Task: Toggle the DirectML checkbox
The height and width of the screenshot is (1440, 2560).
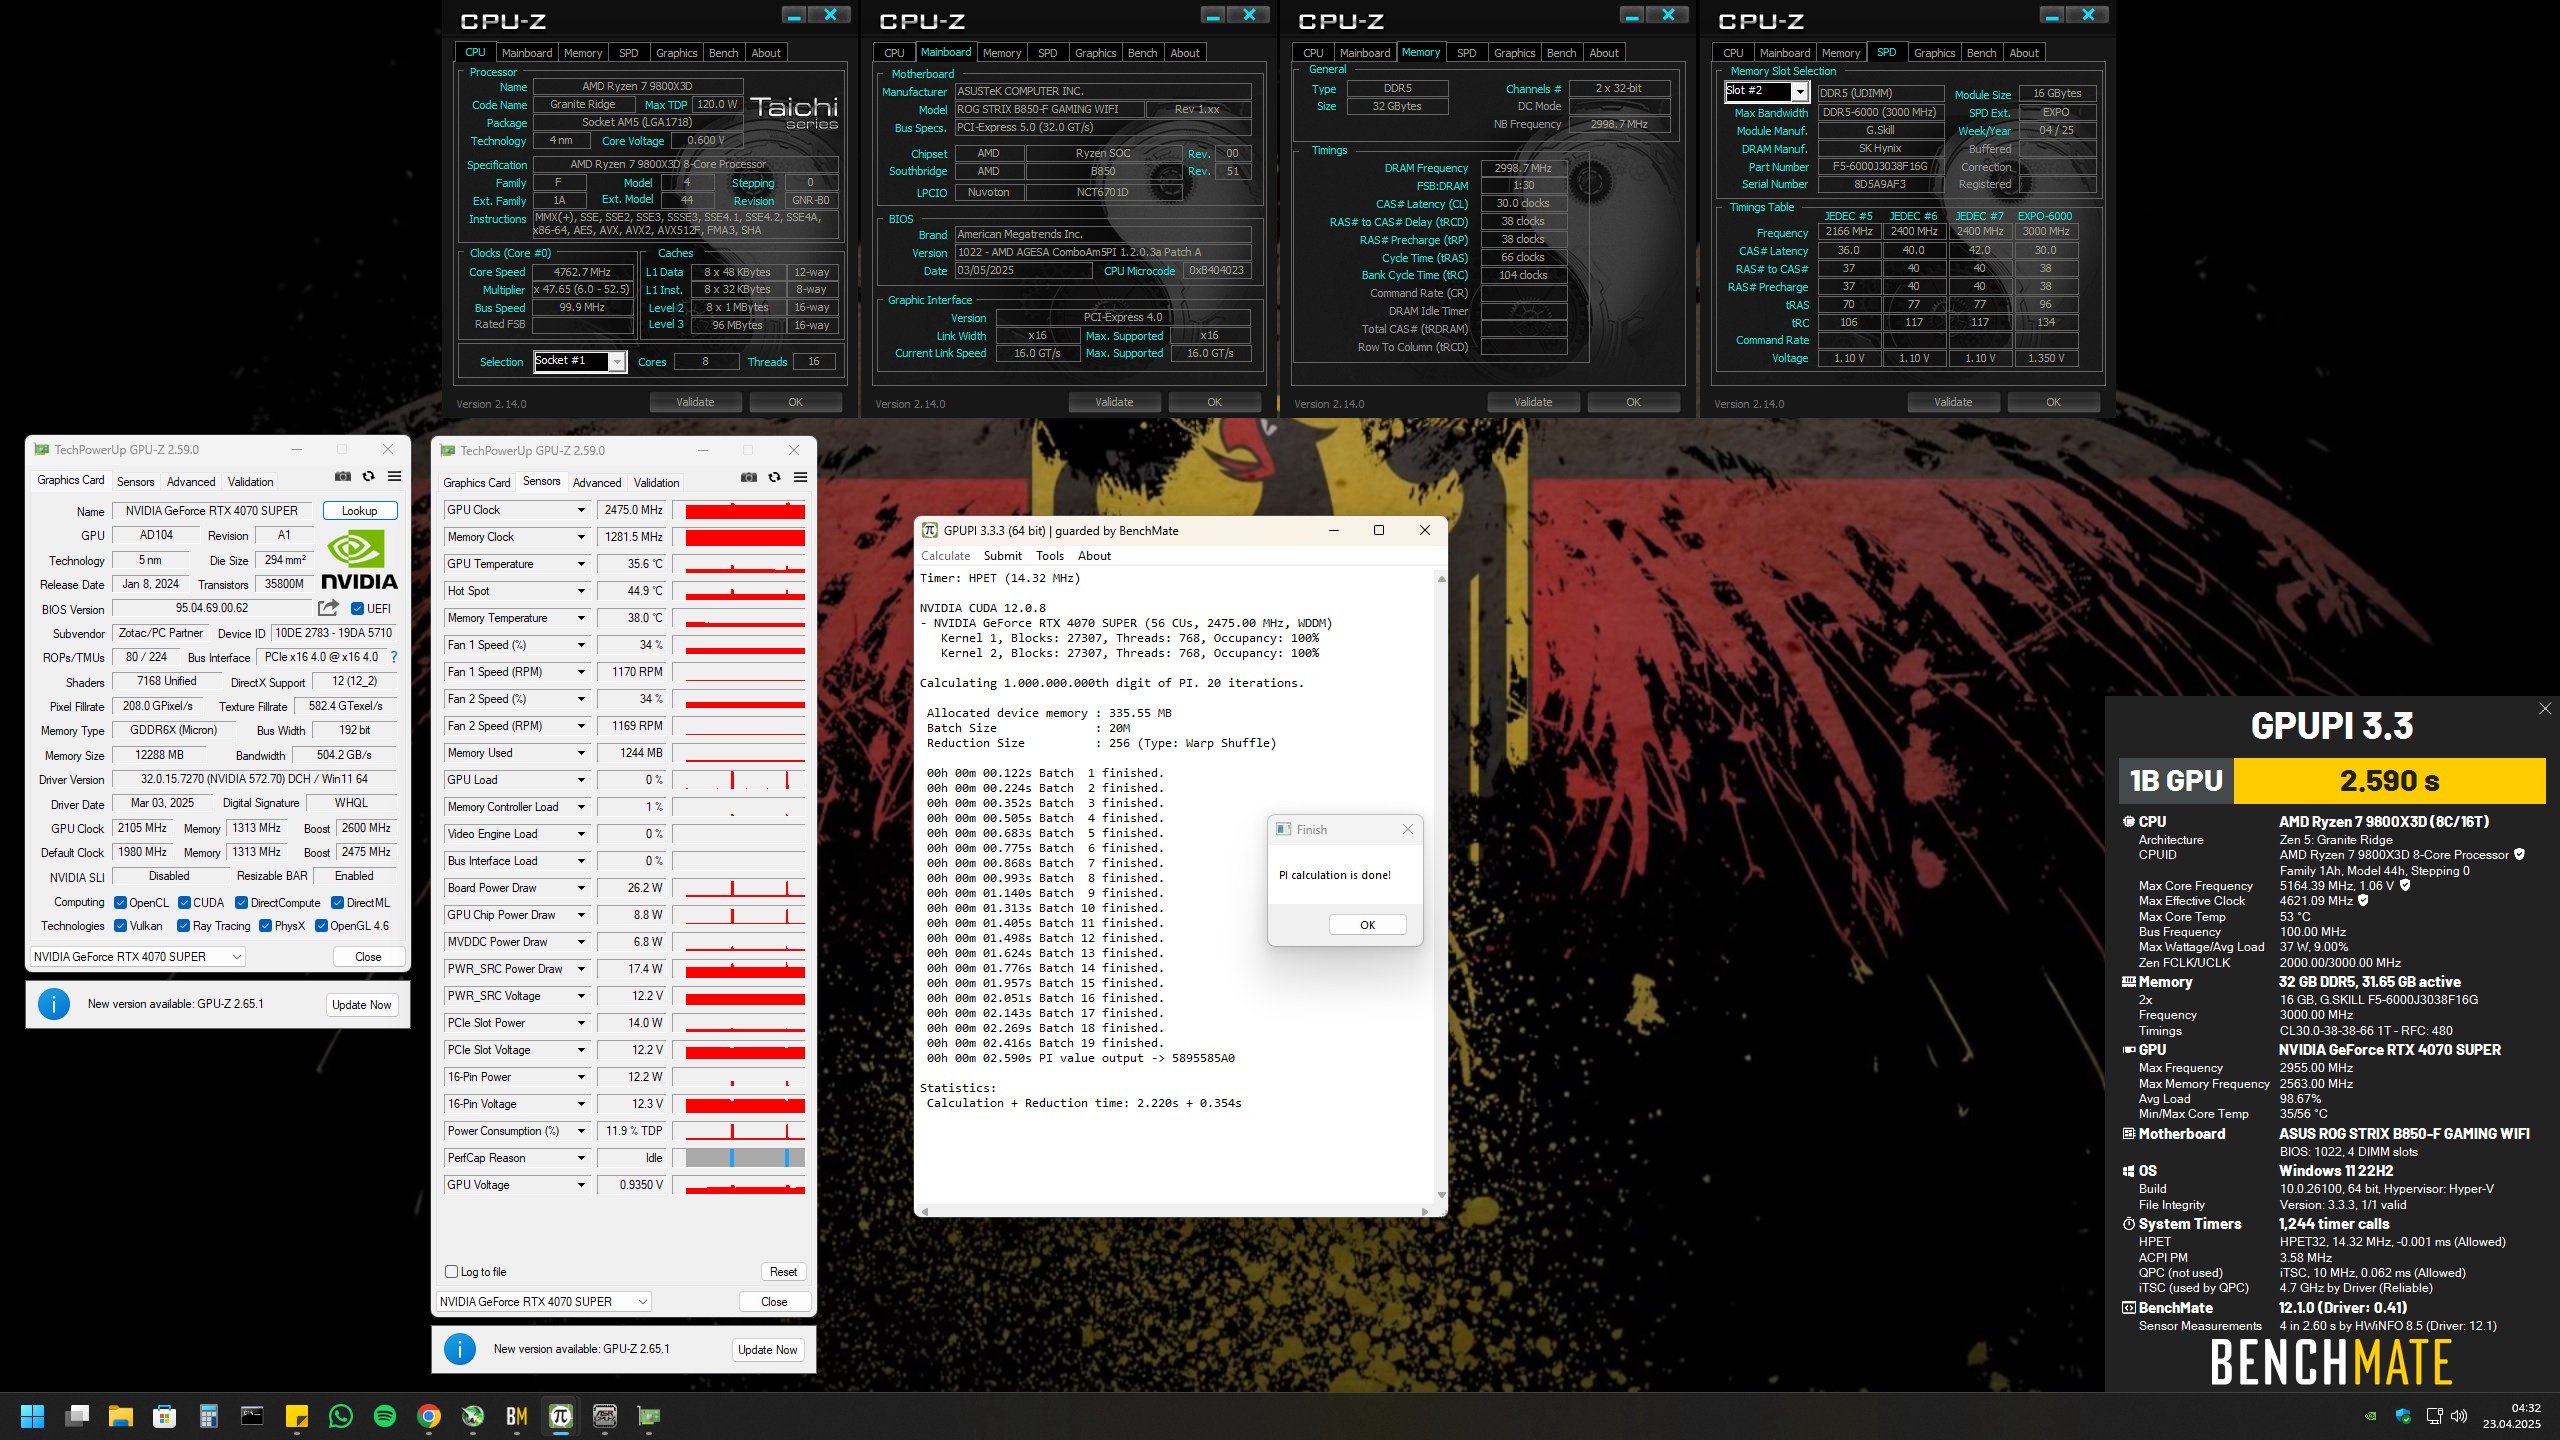Action: (x=337, y=902)
